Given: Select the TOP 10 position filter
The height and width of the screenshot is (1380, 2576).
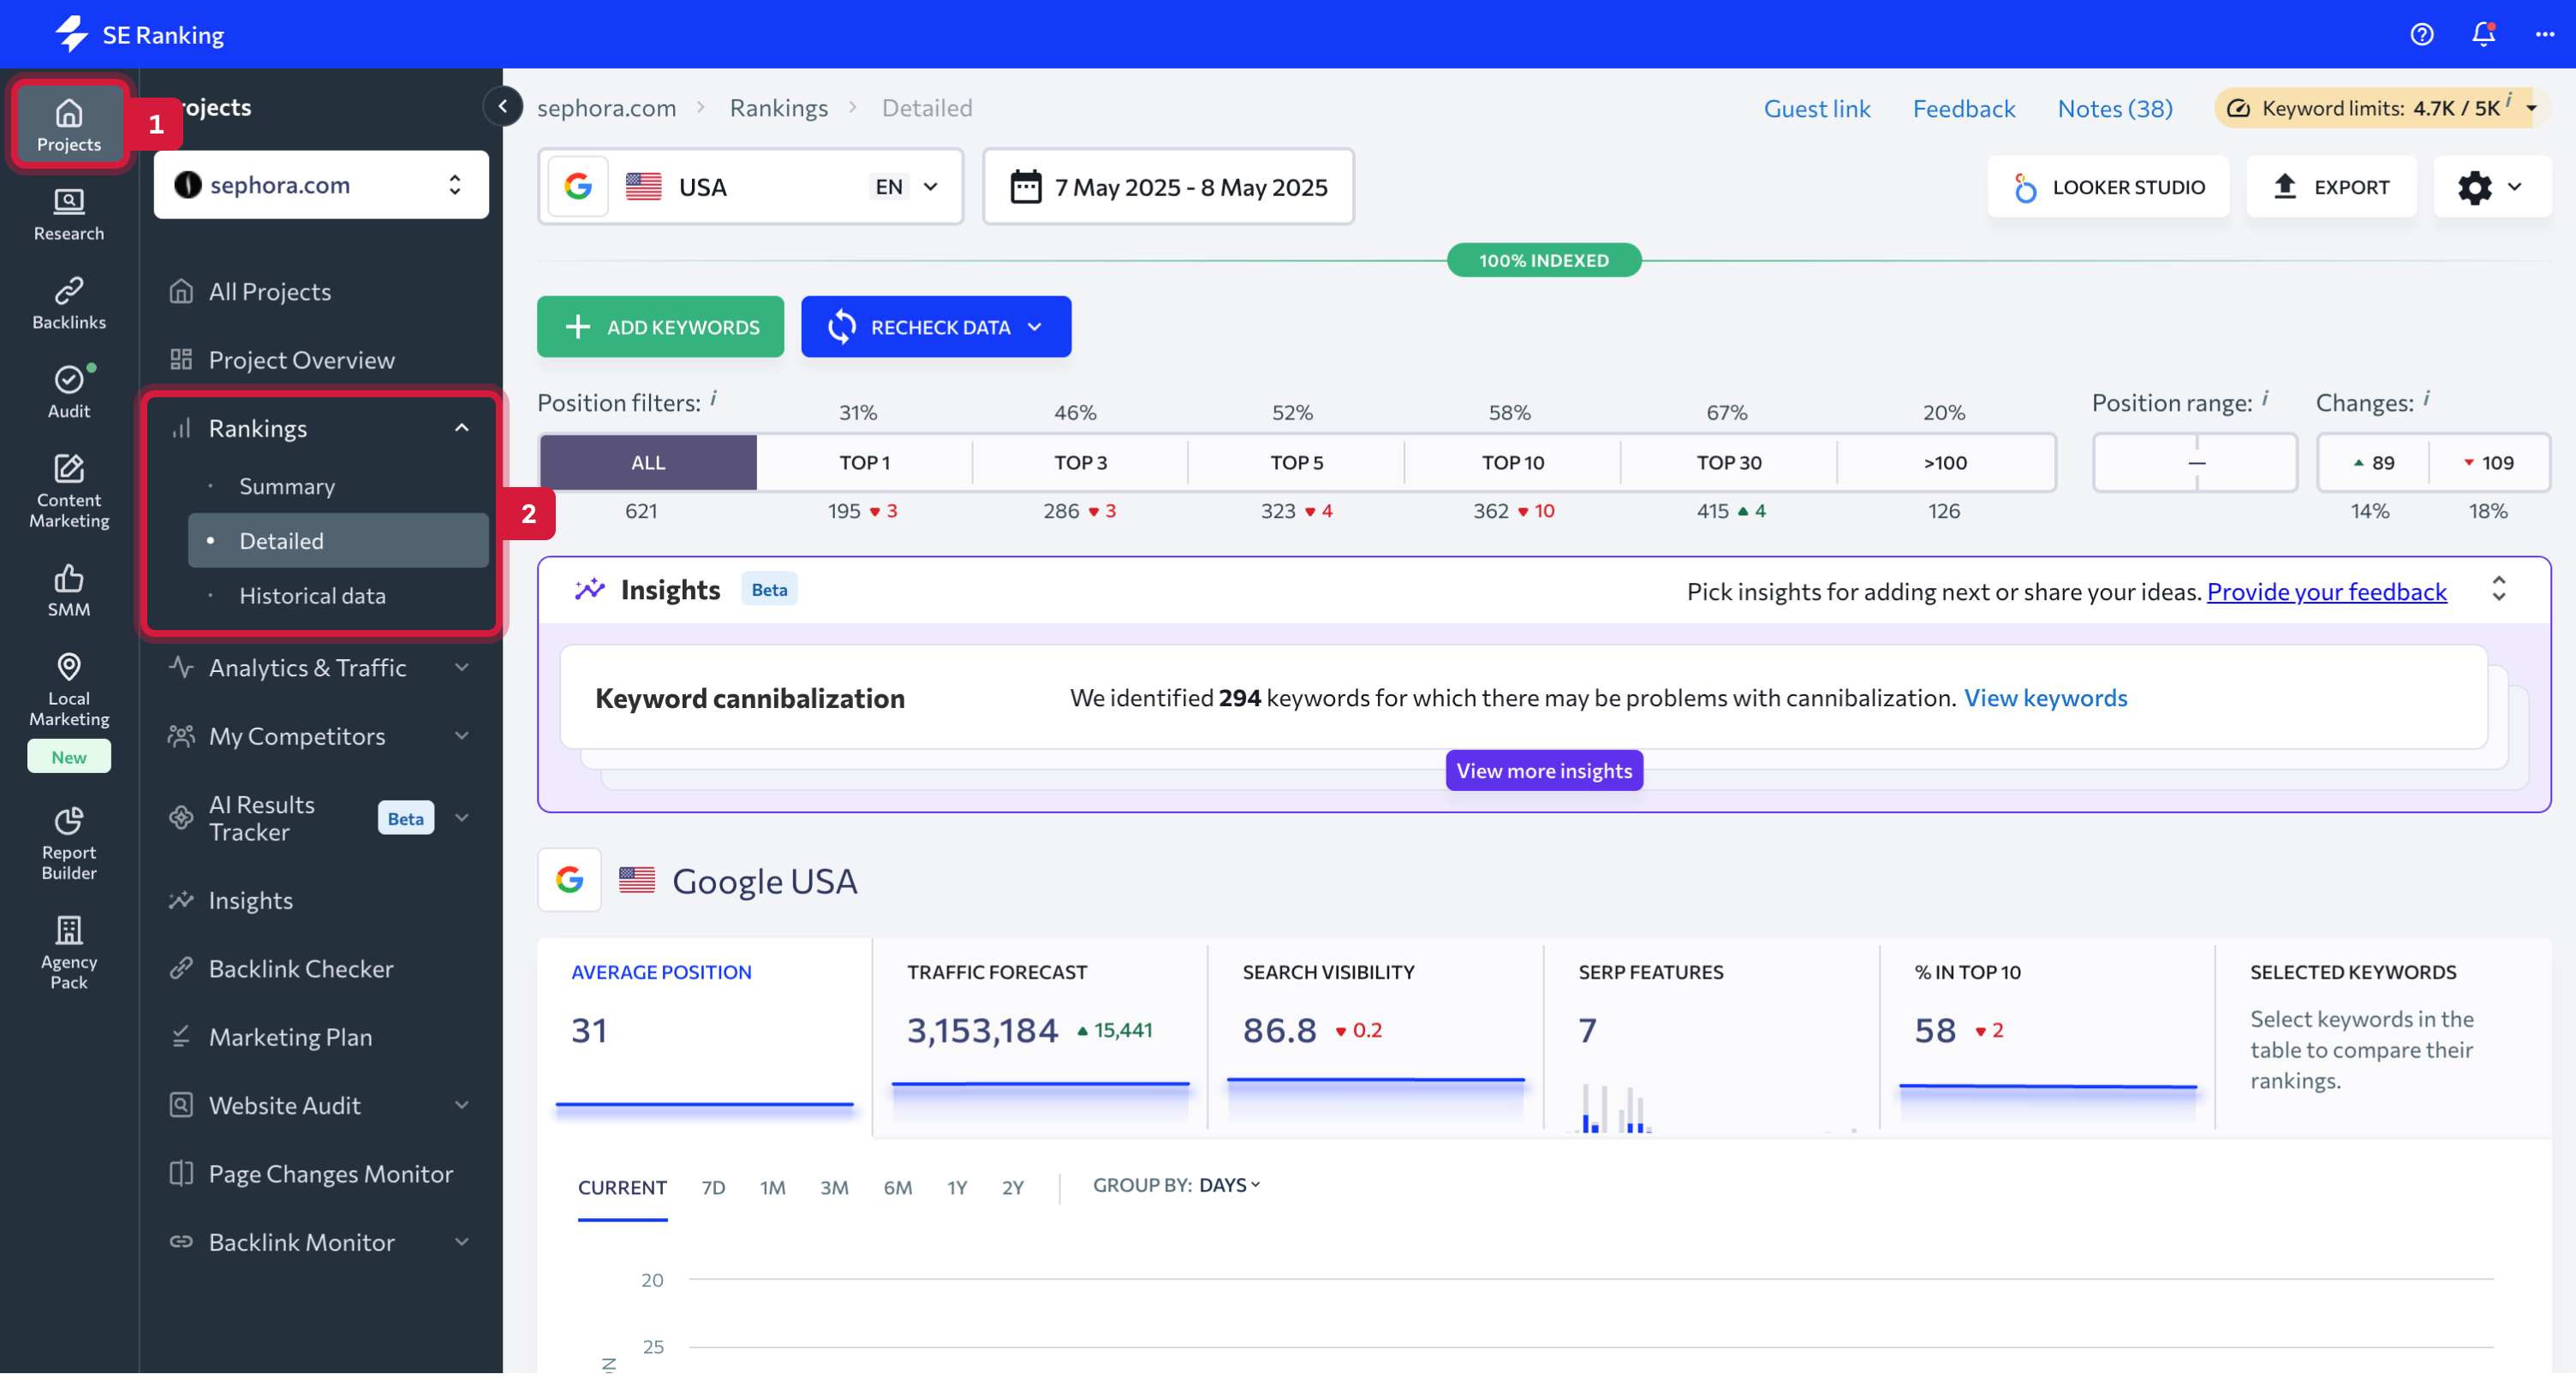Looking at the screenshot, I should coord(1512,462).
